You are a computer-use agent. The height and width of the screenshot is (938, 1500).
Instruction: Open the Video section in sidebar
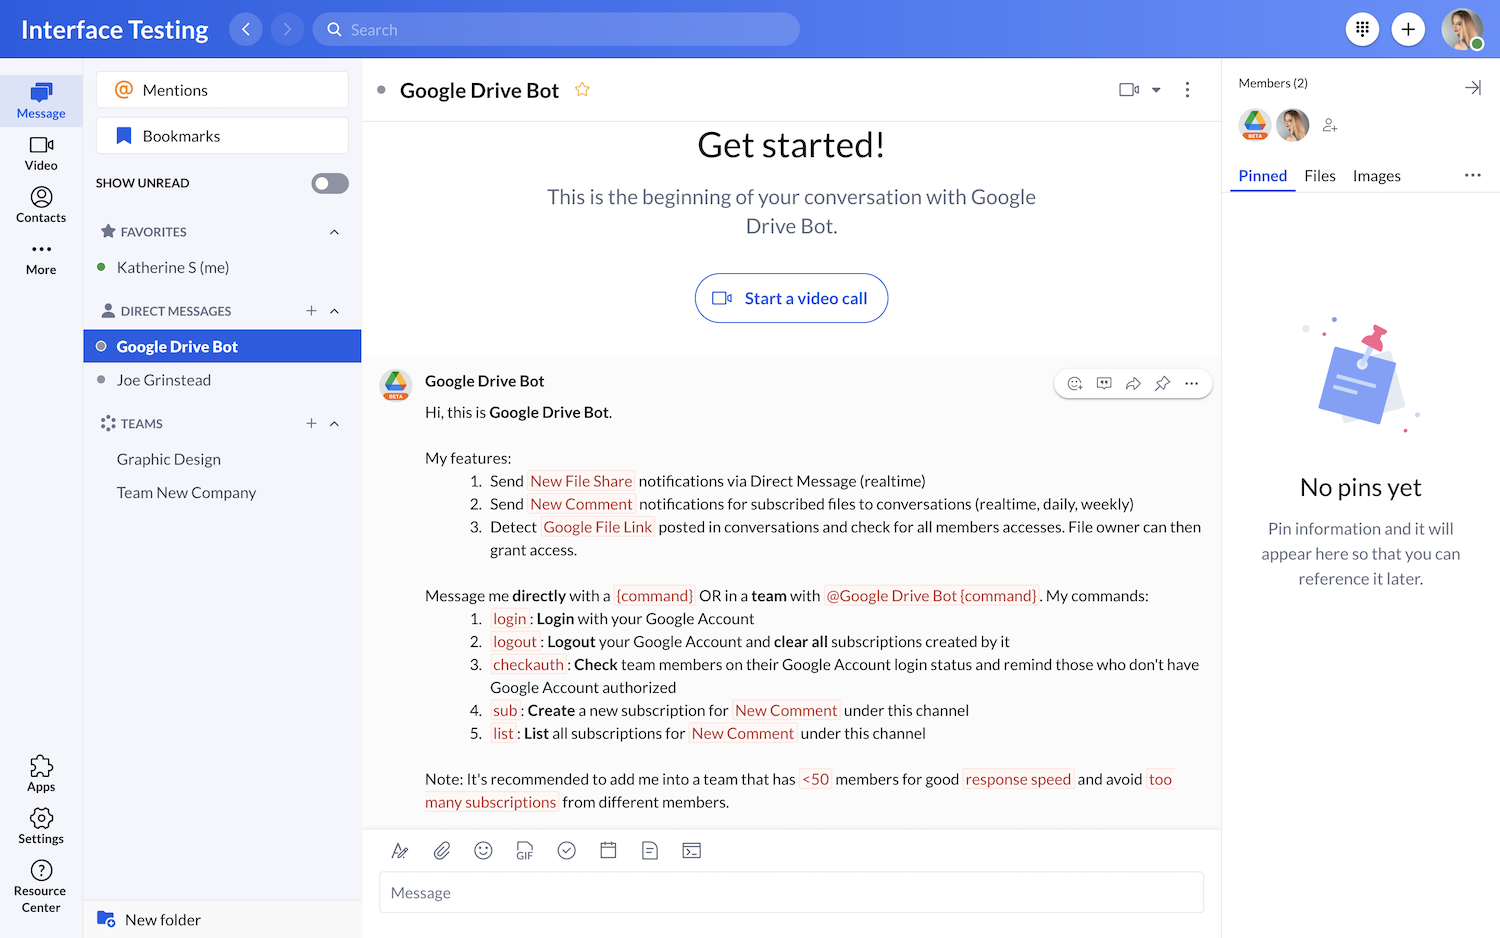click(41, 153)
